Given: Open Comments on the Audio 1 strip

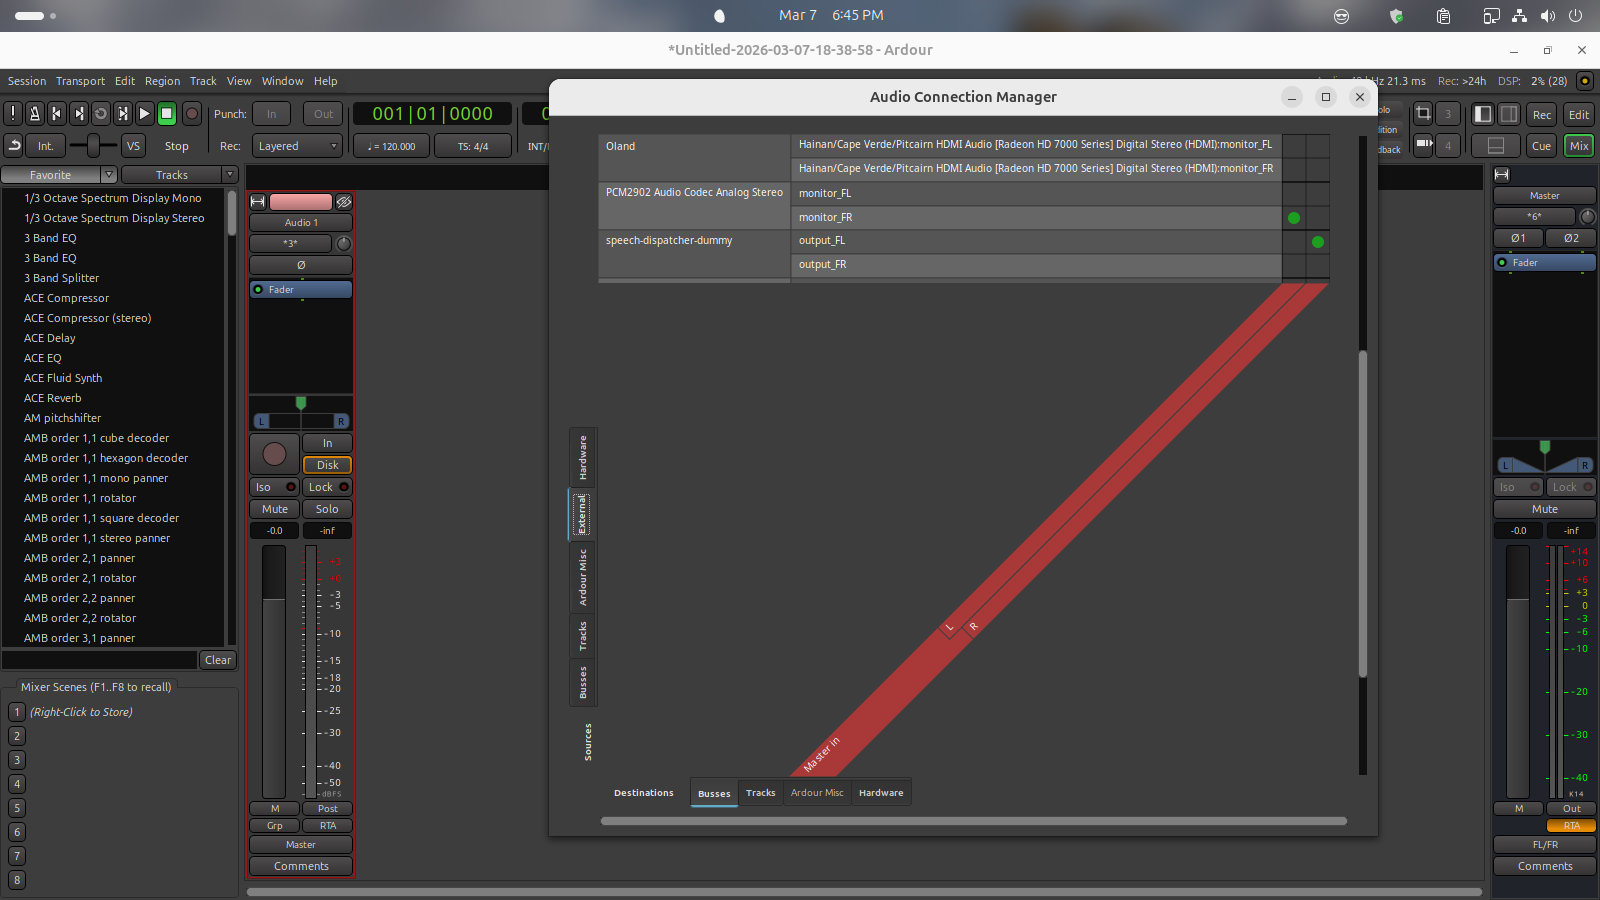Looking at the screenshot, I should coord(301,866).
